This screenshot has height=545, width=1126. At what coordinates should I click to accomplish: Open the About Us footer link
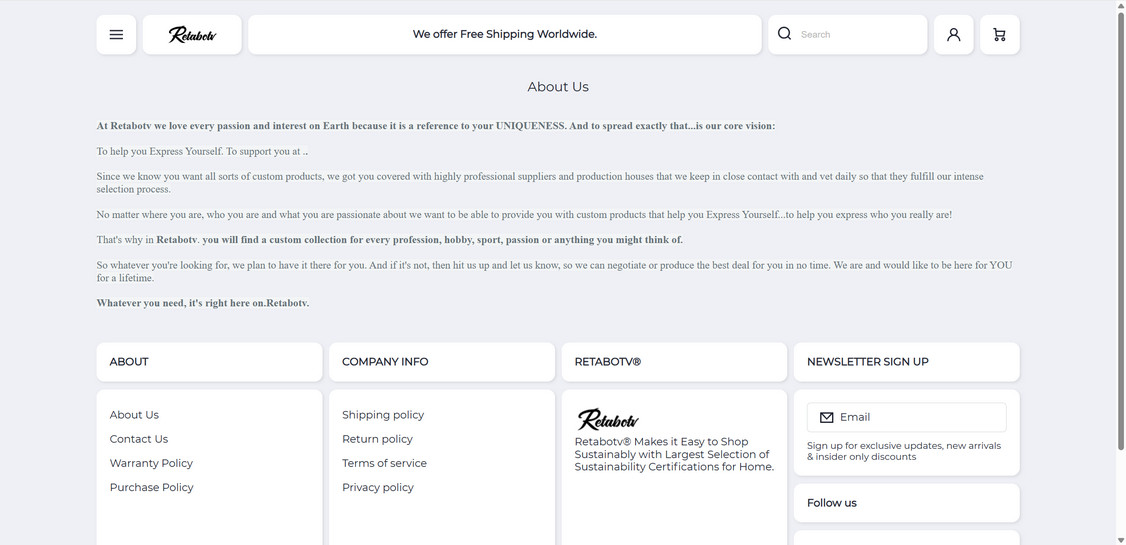pos(134,415)
